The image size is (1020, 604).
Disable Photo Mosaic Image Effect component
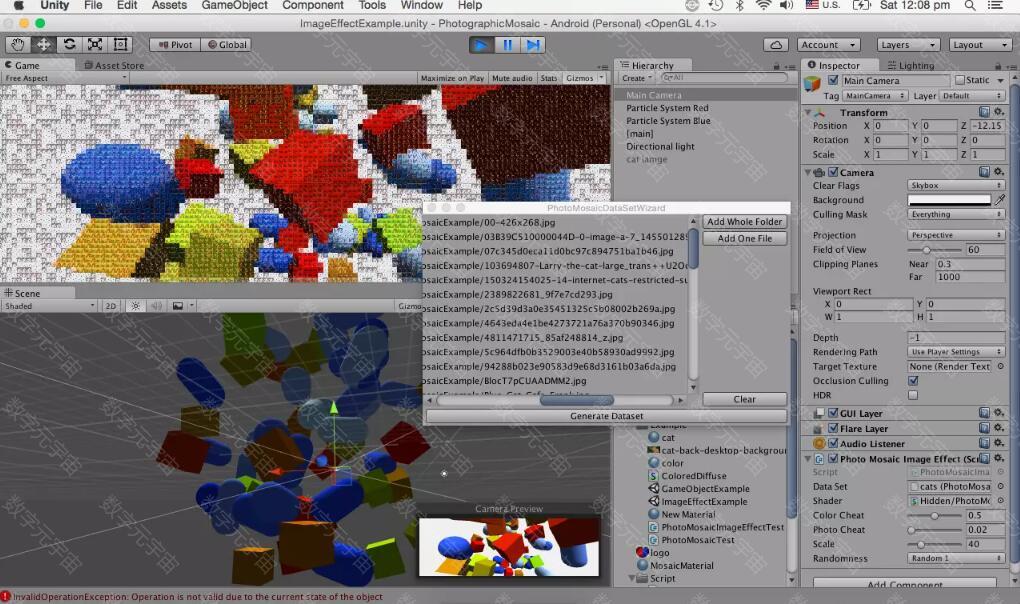[833, 458]
